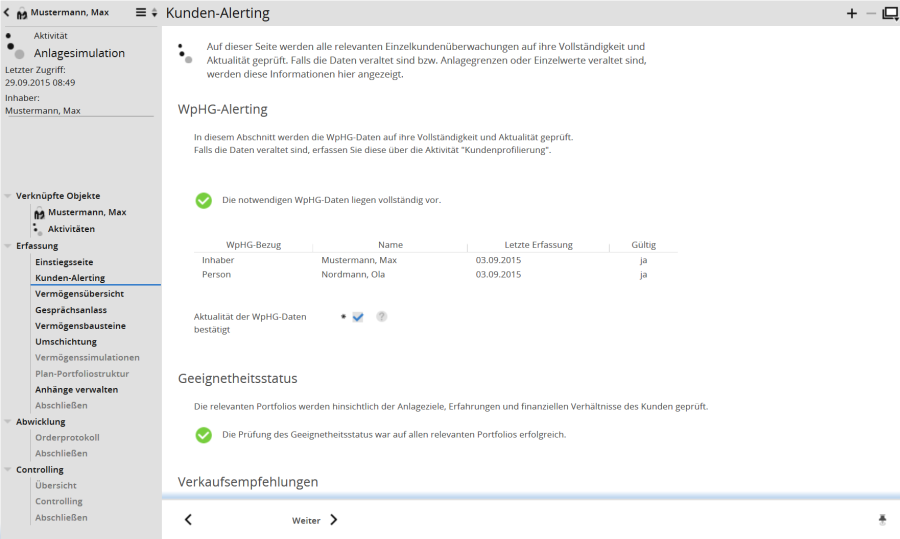Open linked object 'Mustermann, Max'

coord(86,212)
